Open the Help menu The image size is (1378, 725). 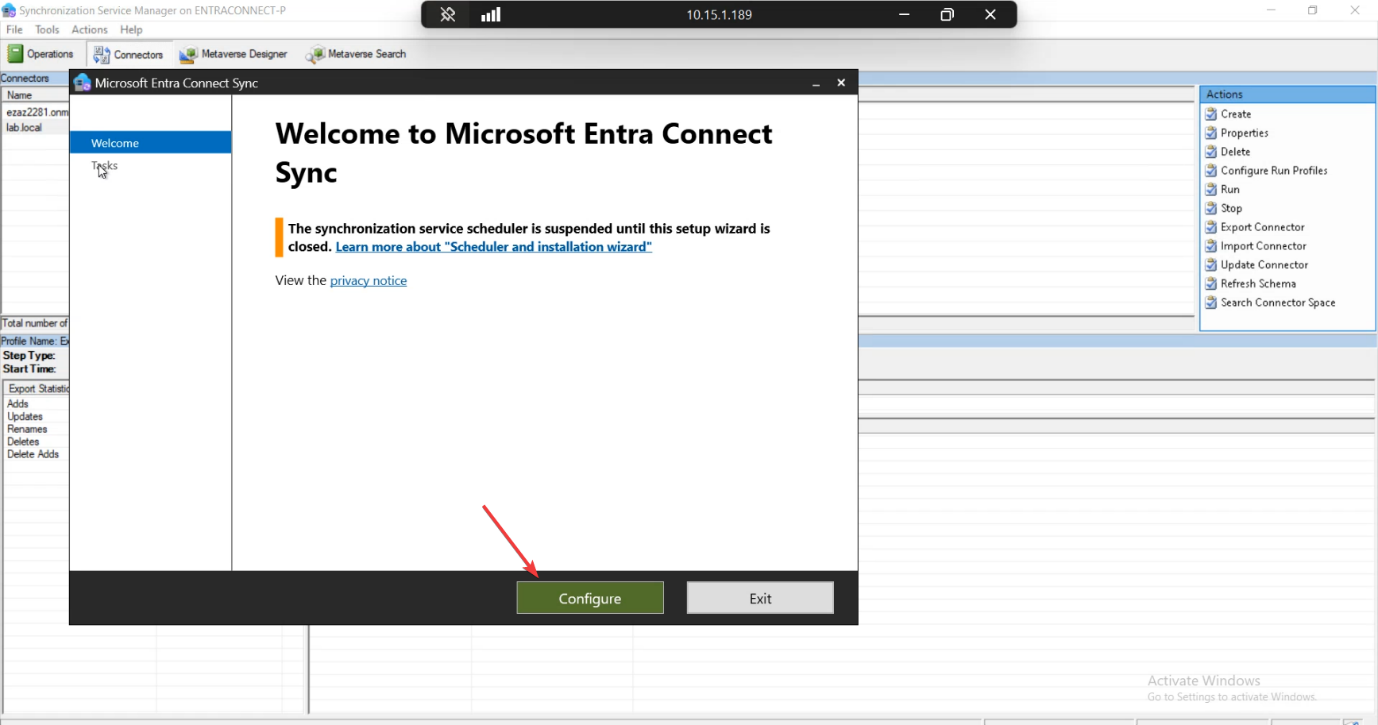click(131, 30)
